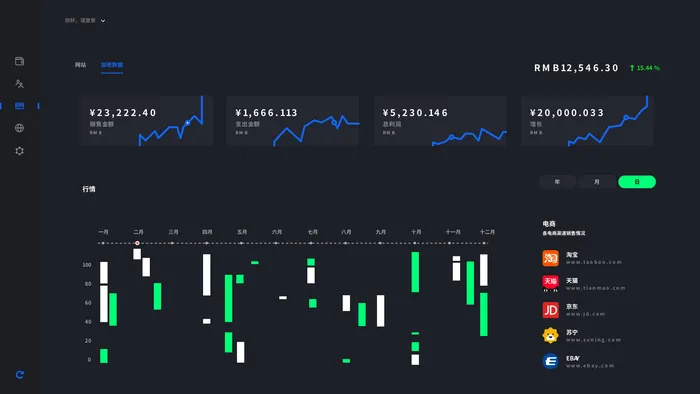The image size is (700, 394).
Task: Switch to the 网站 tab
Action: (80, 65)
